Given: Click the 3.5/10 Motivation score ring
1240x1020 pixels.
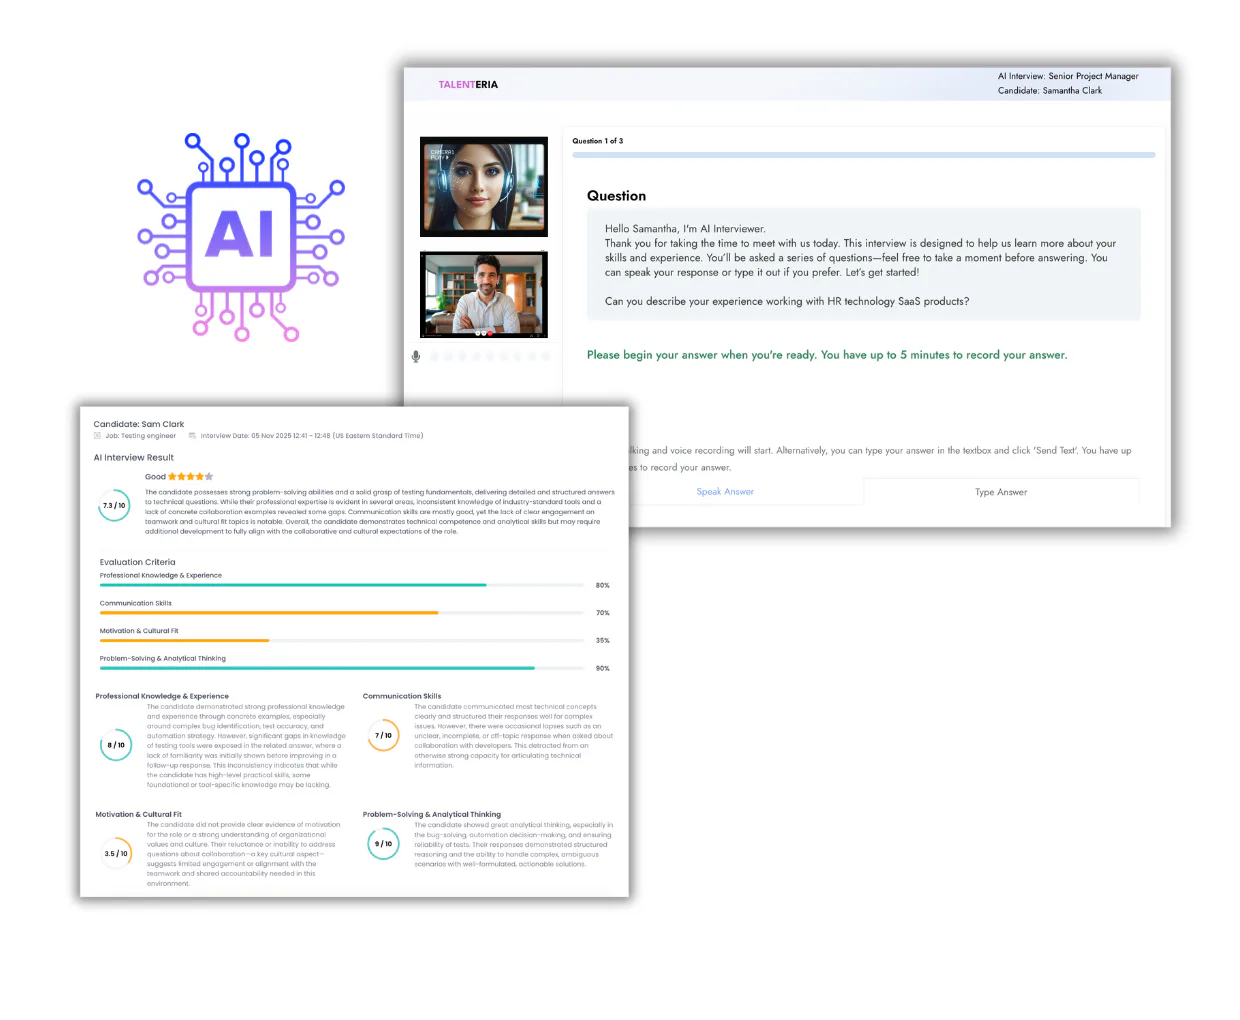Looking at the screenshot, I should [116, 853].
